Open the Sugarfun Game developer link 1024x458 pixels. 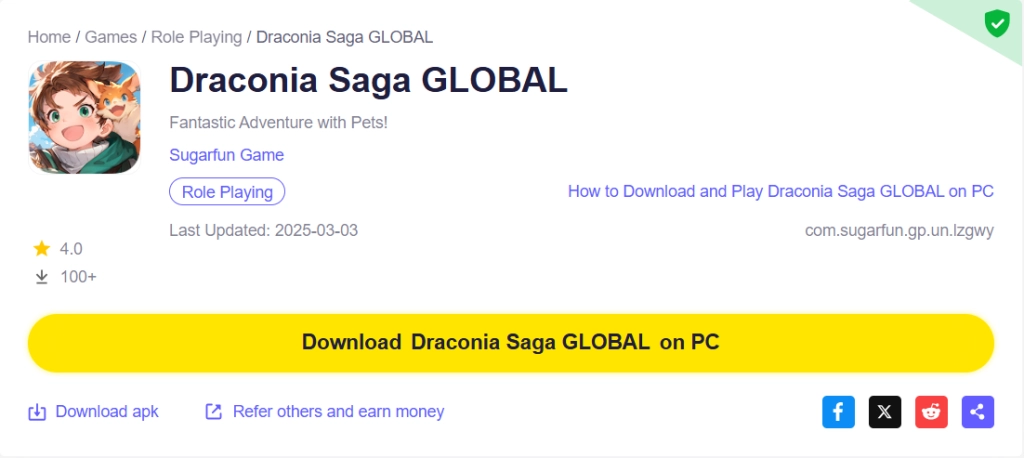tap(227, 155)
